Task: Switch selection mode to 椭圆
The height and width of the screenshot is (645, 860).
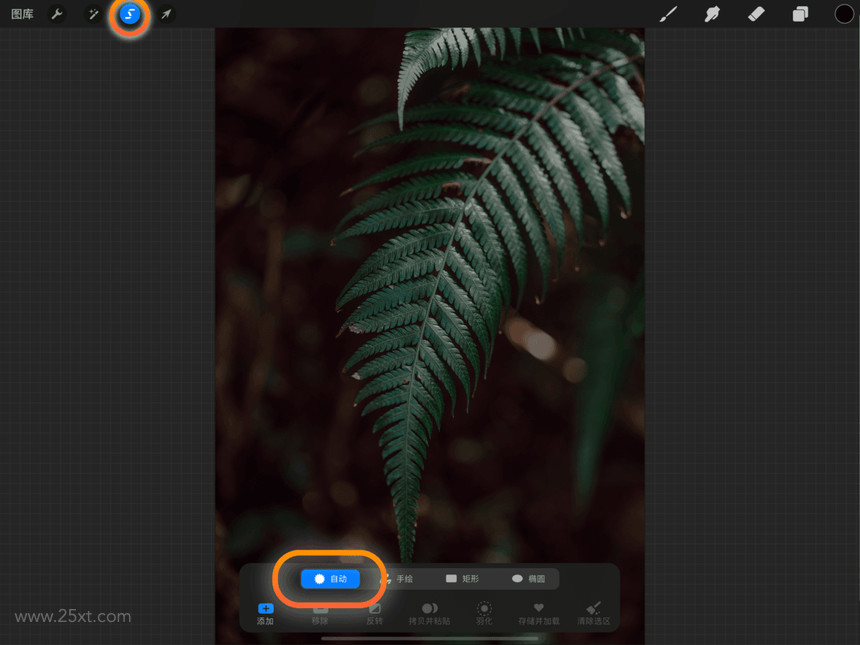Action: 528,579
